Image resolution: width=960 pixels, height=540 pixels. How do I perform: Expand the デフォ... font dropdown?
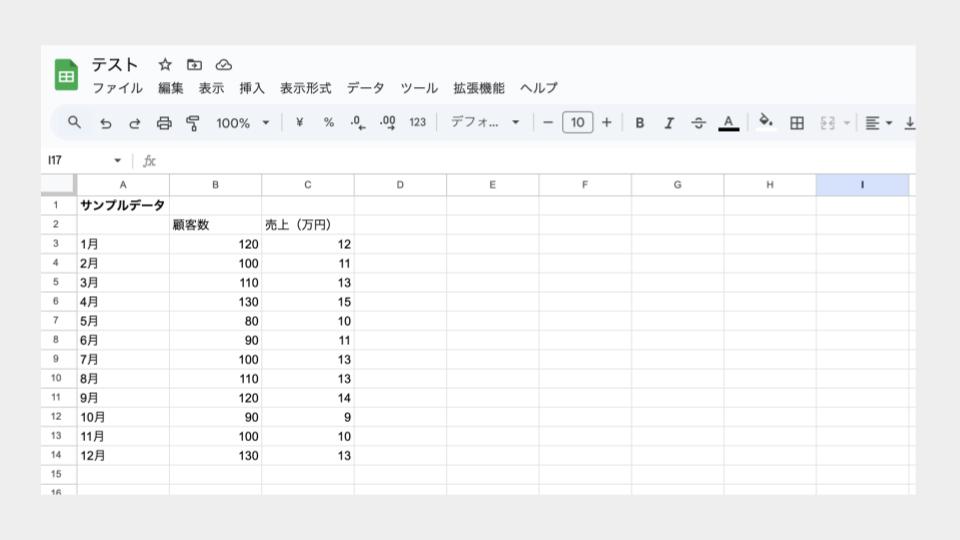[485, 123]
